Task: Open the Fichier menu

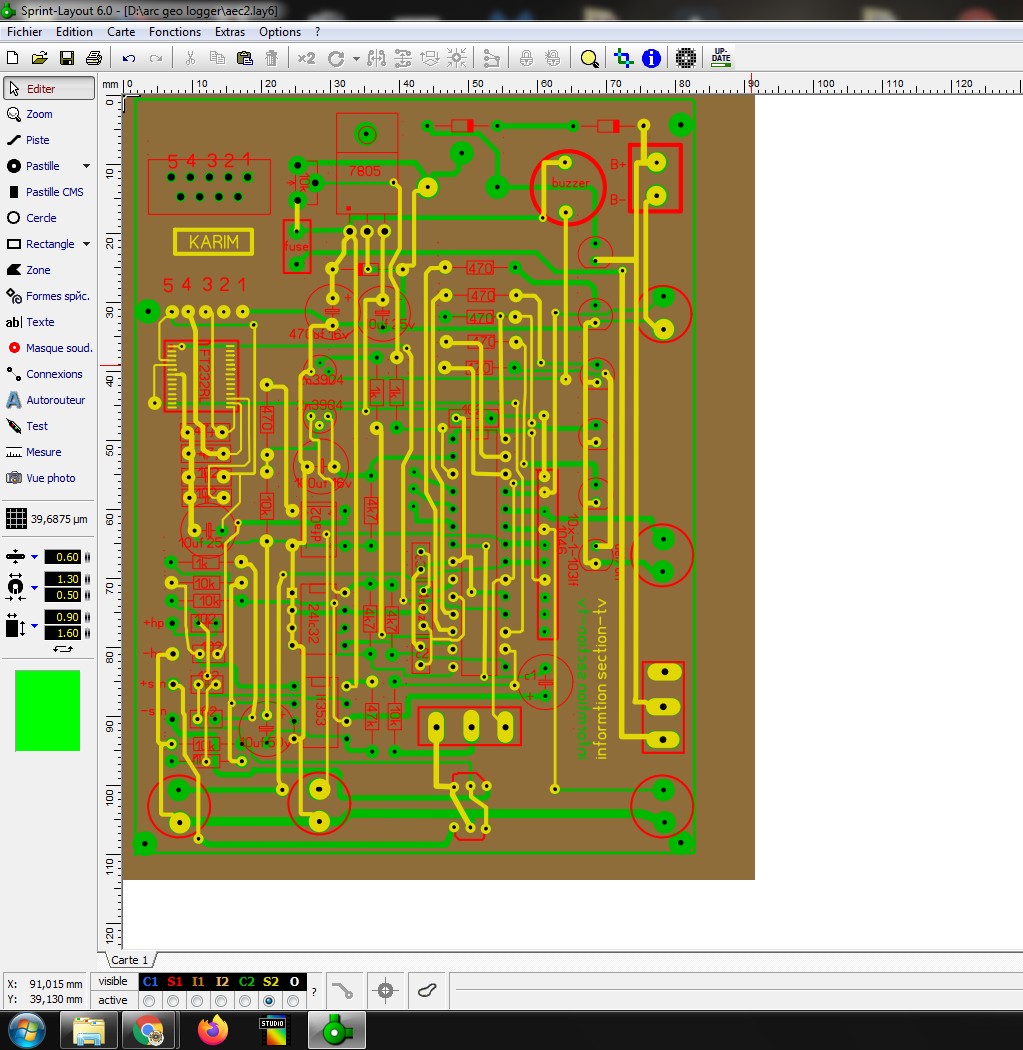Action: point(24,31)
